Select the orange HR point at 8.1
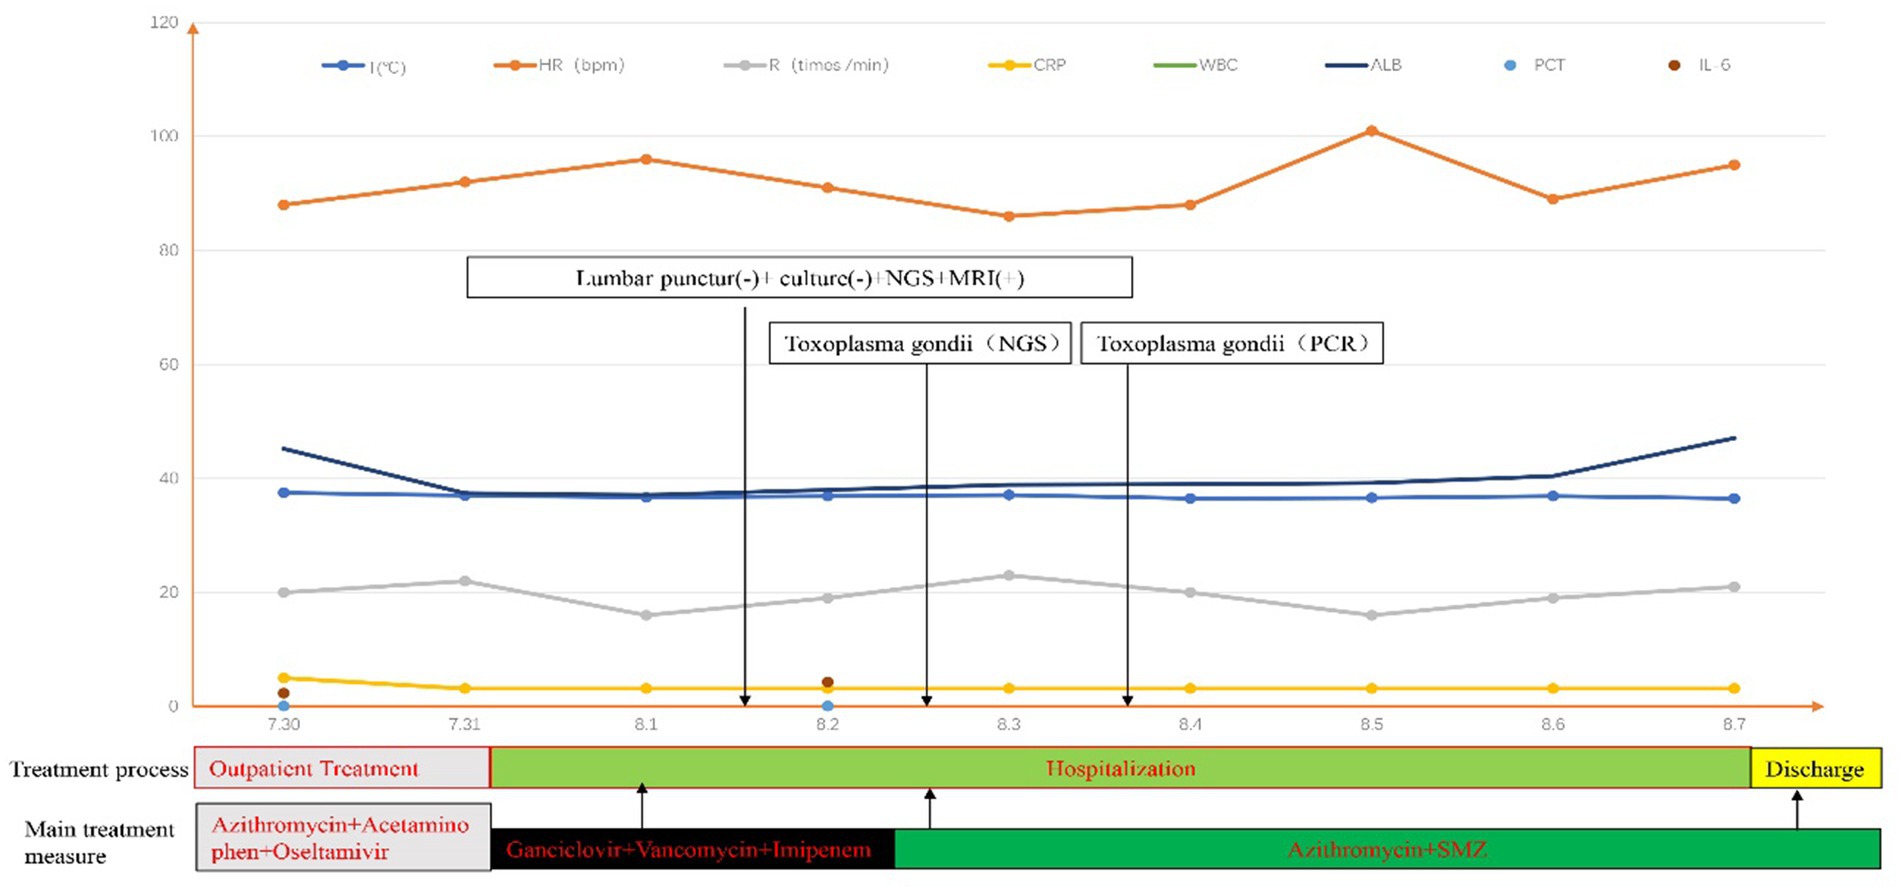The image size is (1902, 893). (x=646, y=159)
